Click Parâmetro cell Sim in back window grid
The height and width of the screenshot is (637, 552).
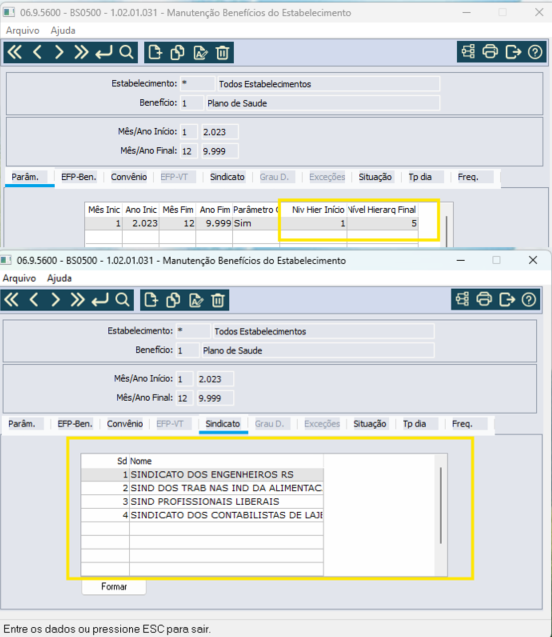point(255,223)
